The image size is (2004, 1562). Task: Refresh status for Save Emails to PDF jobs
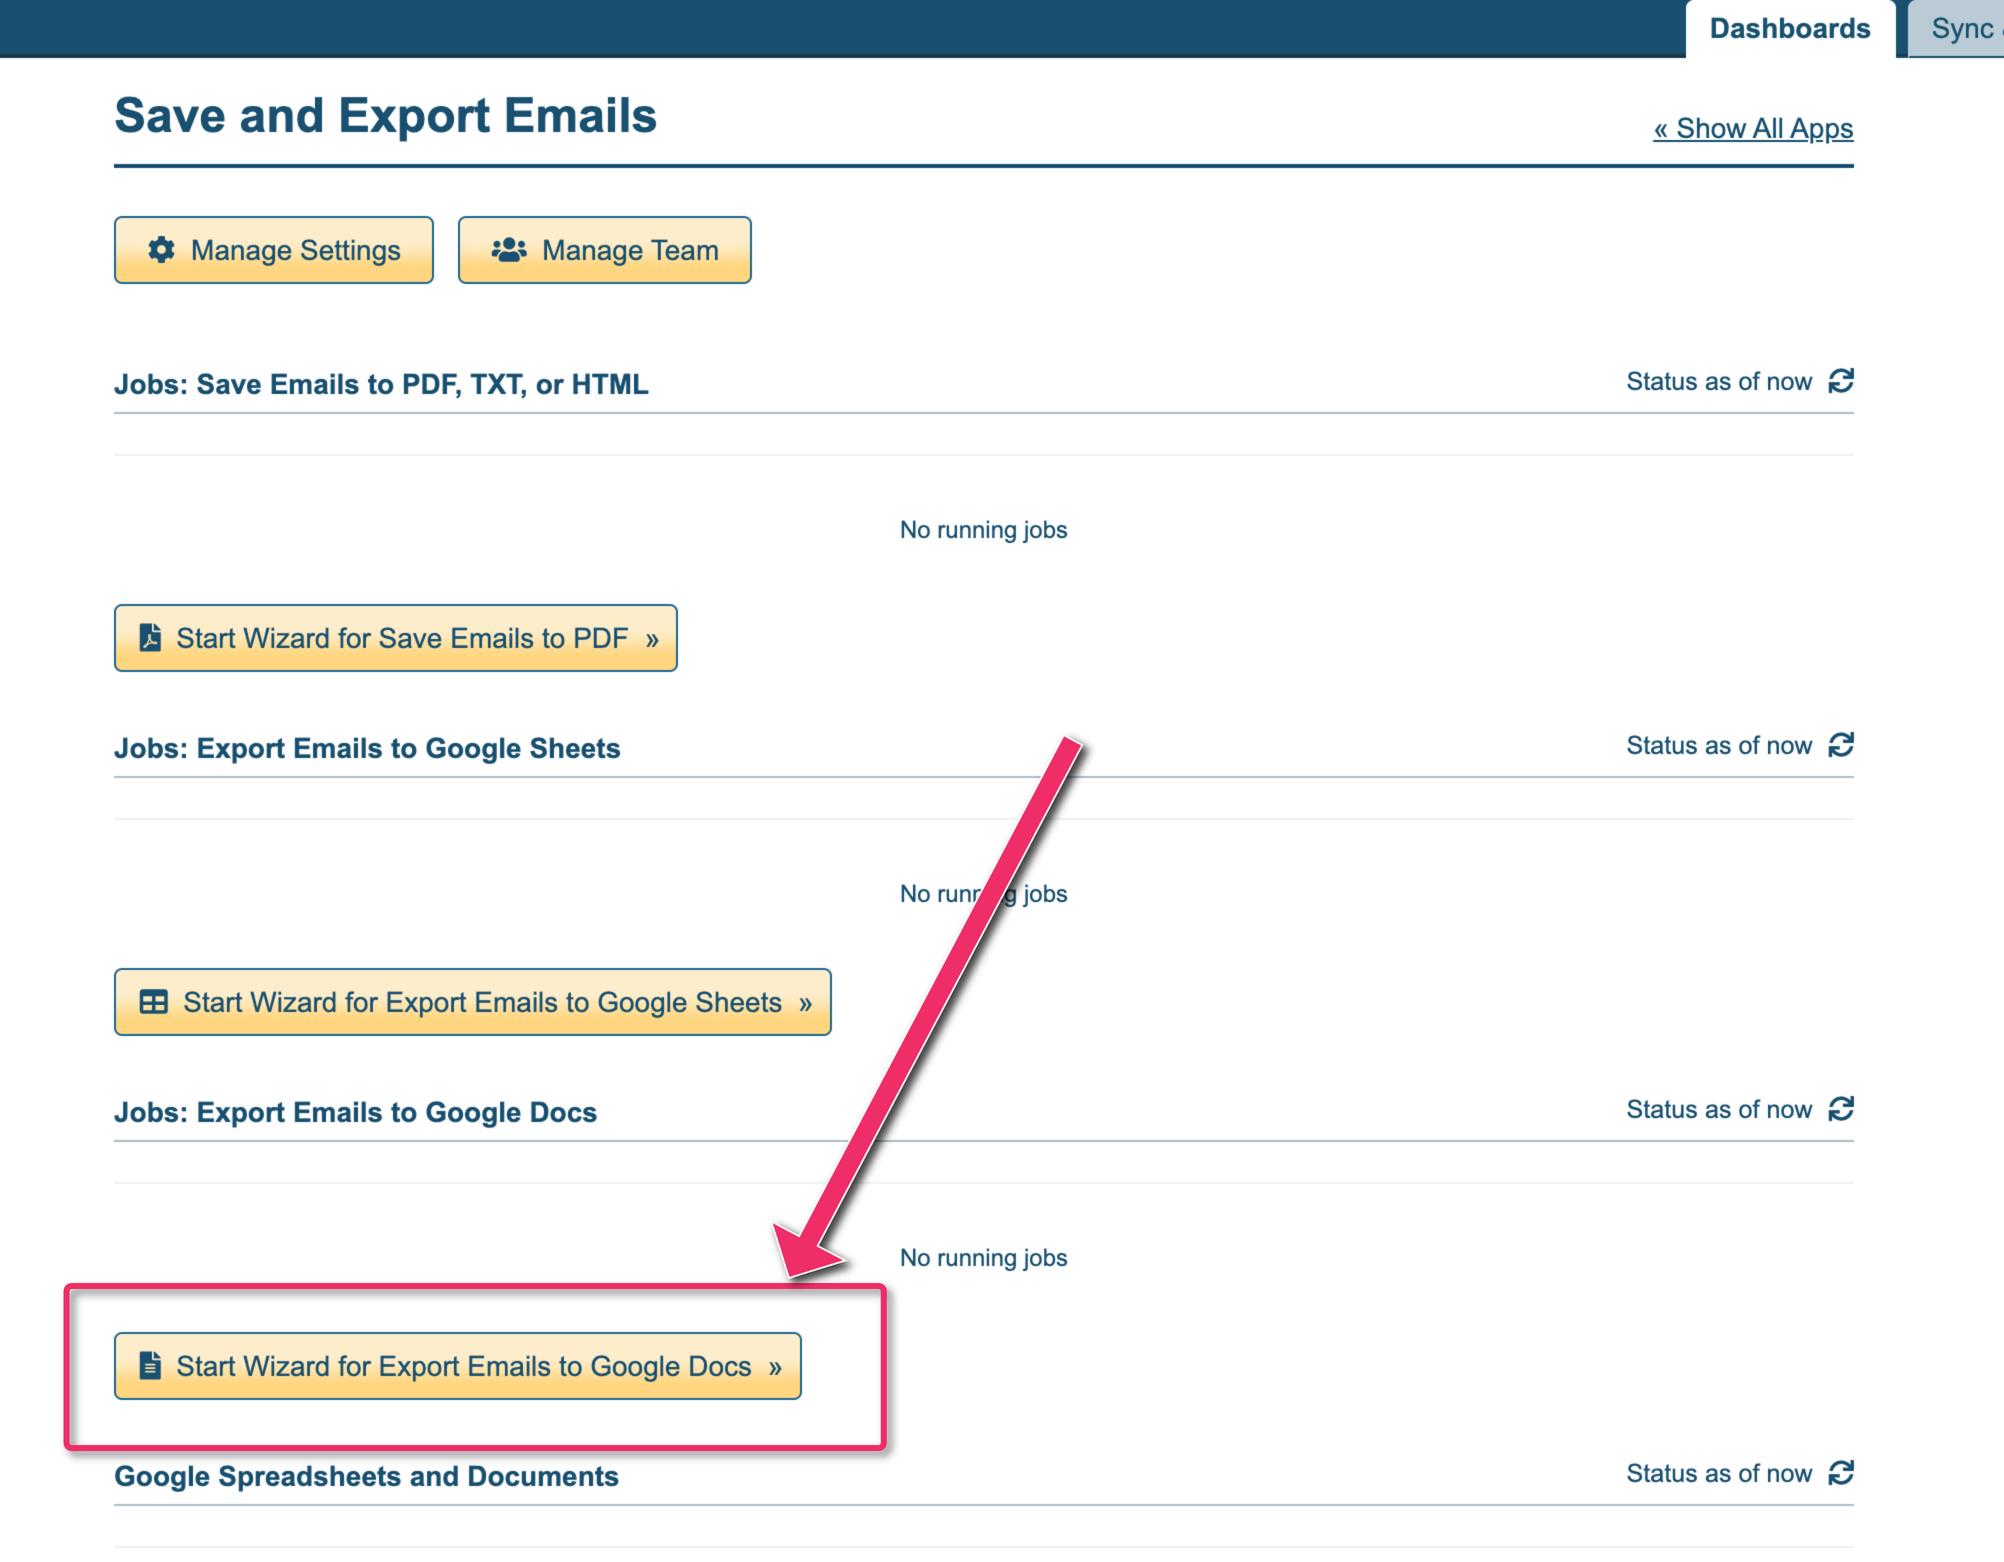click(1840, 381)
